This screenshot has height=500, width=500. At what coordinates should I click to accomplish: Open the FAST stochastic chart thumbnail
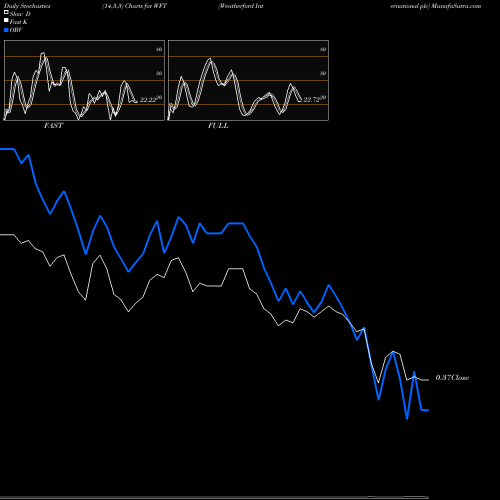tap(84, 80)
